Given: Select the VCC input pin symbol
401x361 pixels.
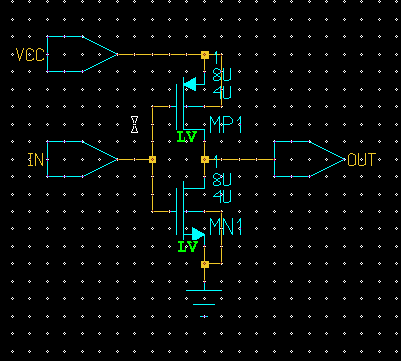Looking at the screenshot, I should [82, 54].
